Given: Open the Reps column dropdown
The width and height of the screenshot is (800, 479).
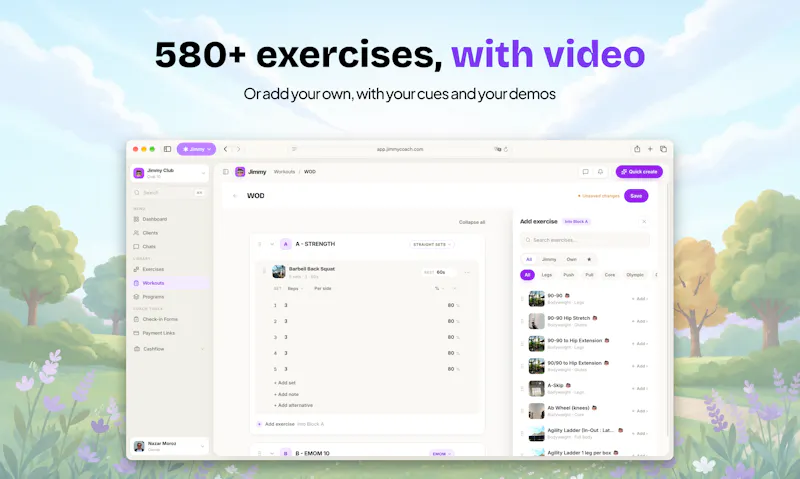Looking at the screenshot, I should click(295, 289).
